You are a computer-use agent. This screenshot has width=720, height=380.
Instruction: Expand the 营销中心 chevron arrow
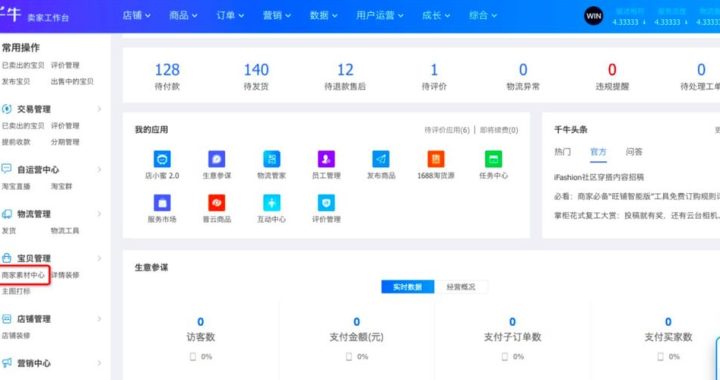click(99, 363)
